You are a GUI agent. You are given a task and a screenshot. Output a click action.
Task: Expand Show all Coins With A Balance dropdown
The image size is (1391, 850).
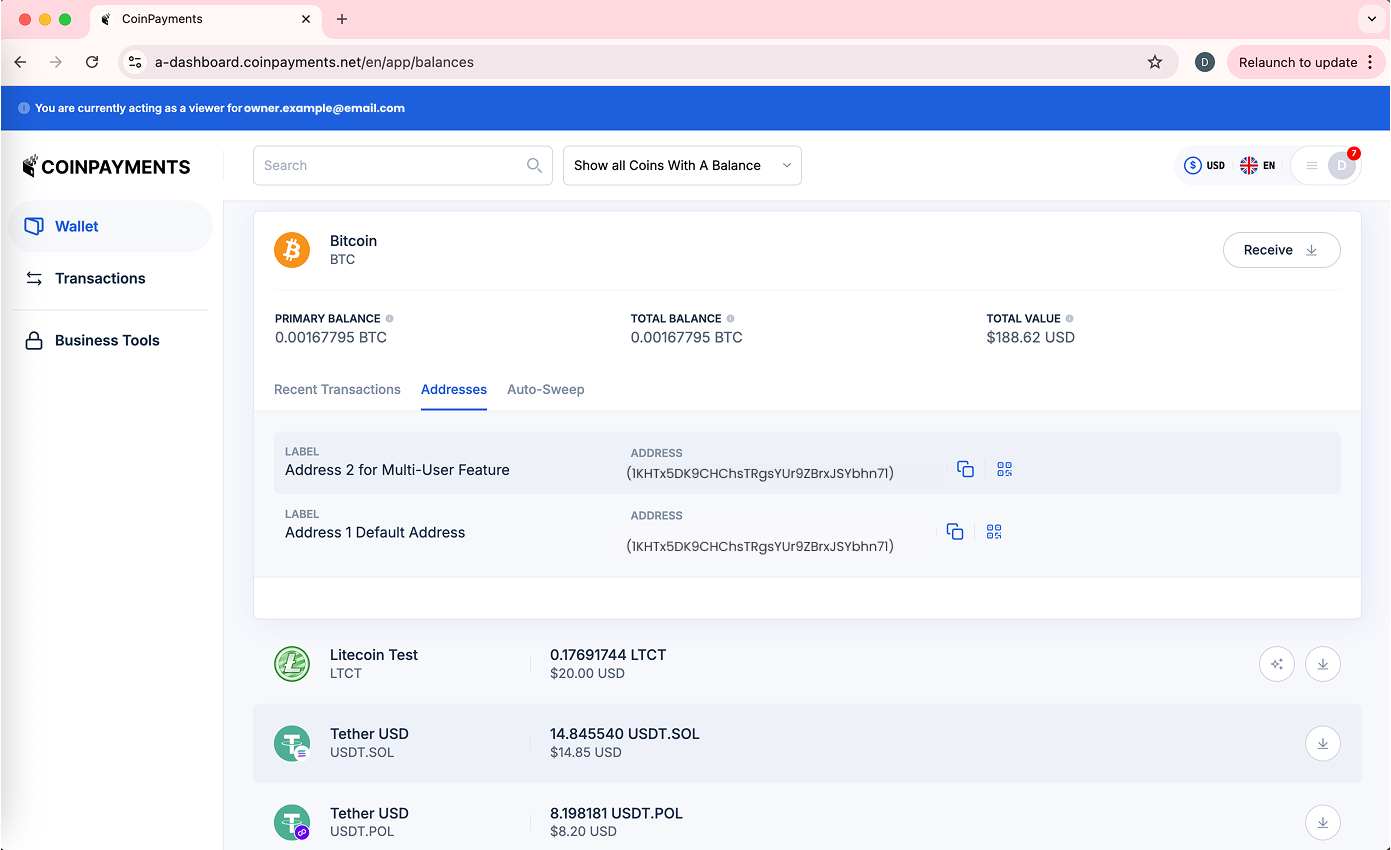coord(682,166)
